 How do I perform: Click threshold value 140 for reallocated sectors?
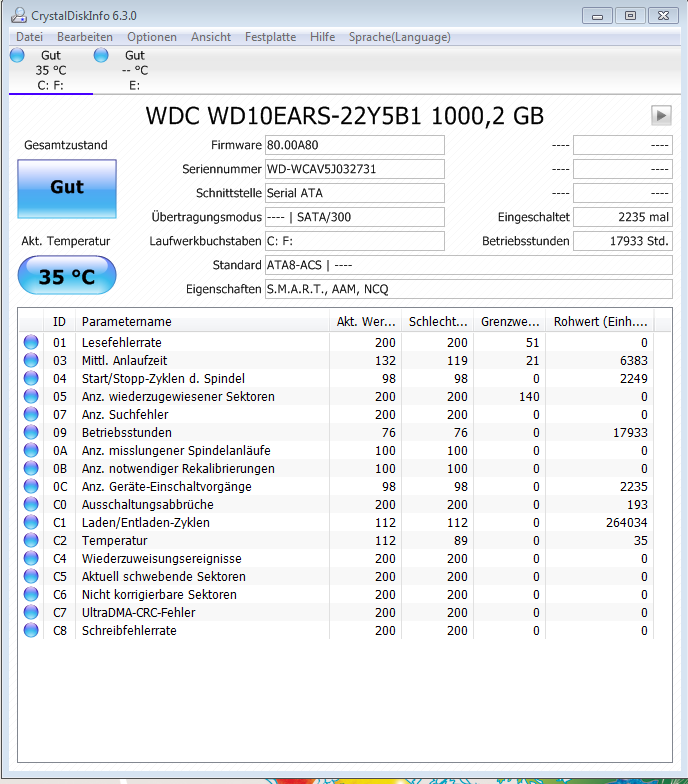[529, 396]
